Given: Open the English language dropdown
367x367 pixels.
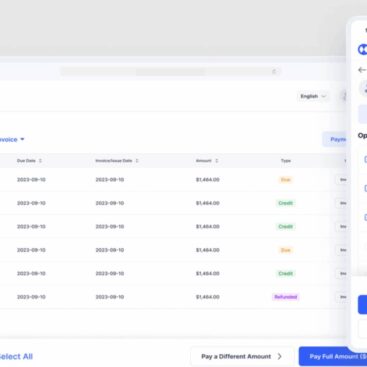Looking at the screenshot, I should click(313, 96).
